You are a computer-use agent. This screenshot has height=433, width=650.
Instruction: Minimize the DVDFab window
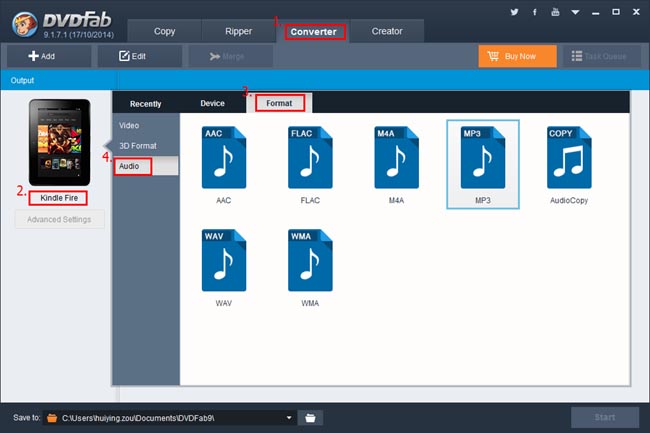pos(596,12)
